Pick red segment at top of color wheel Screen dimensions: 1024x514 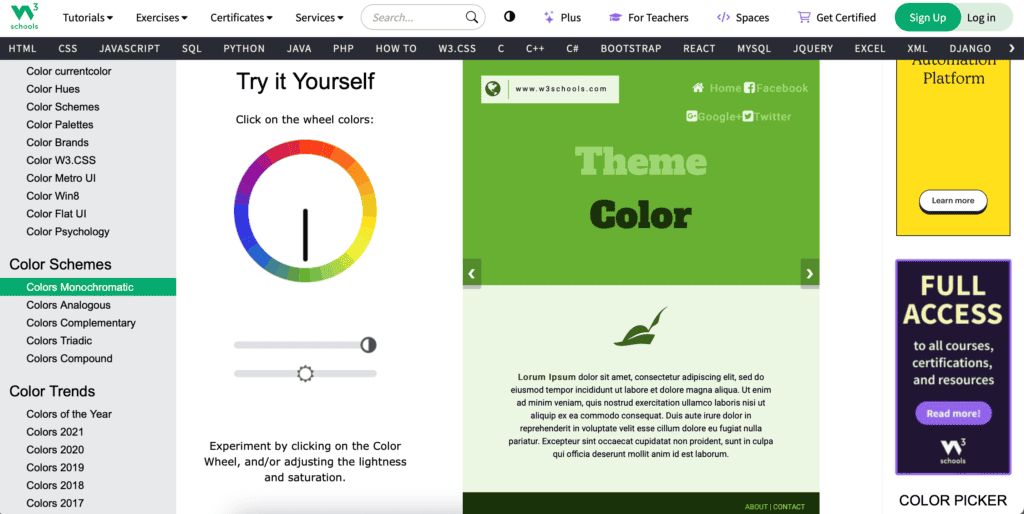coord(318,148)
